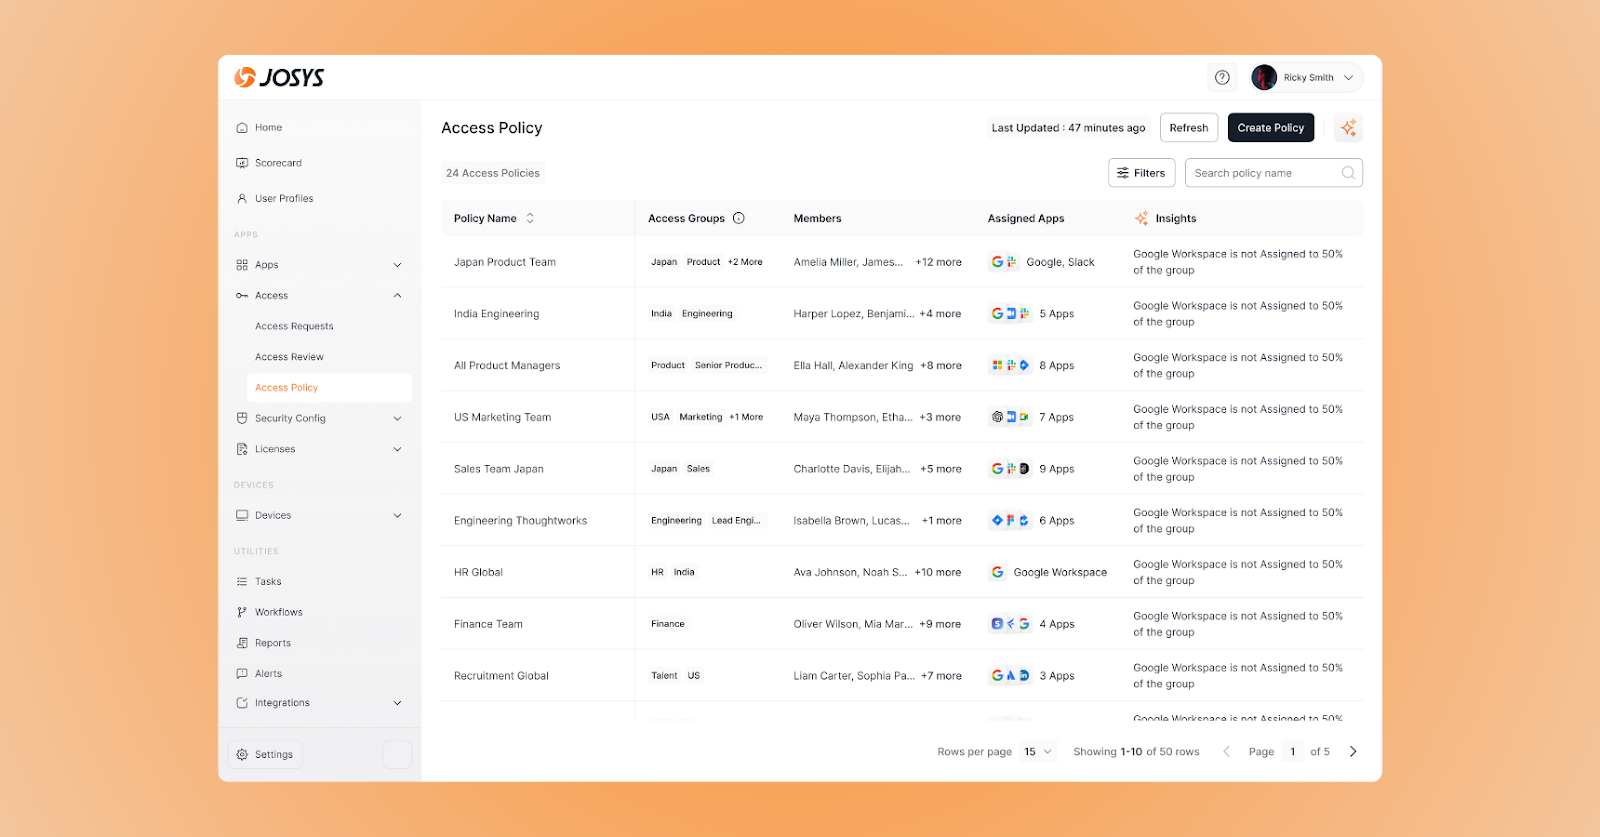The height and width of the screenshot is (837, 1600).
Task: Expand the Integrations chevron
Action: click(397, 703)
